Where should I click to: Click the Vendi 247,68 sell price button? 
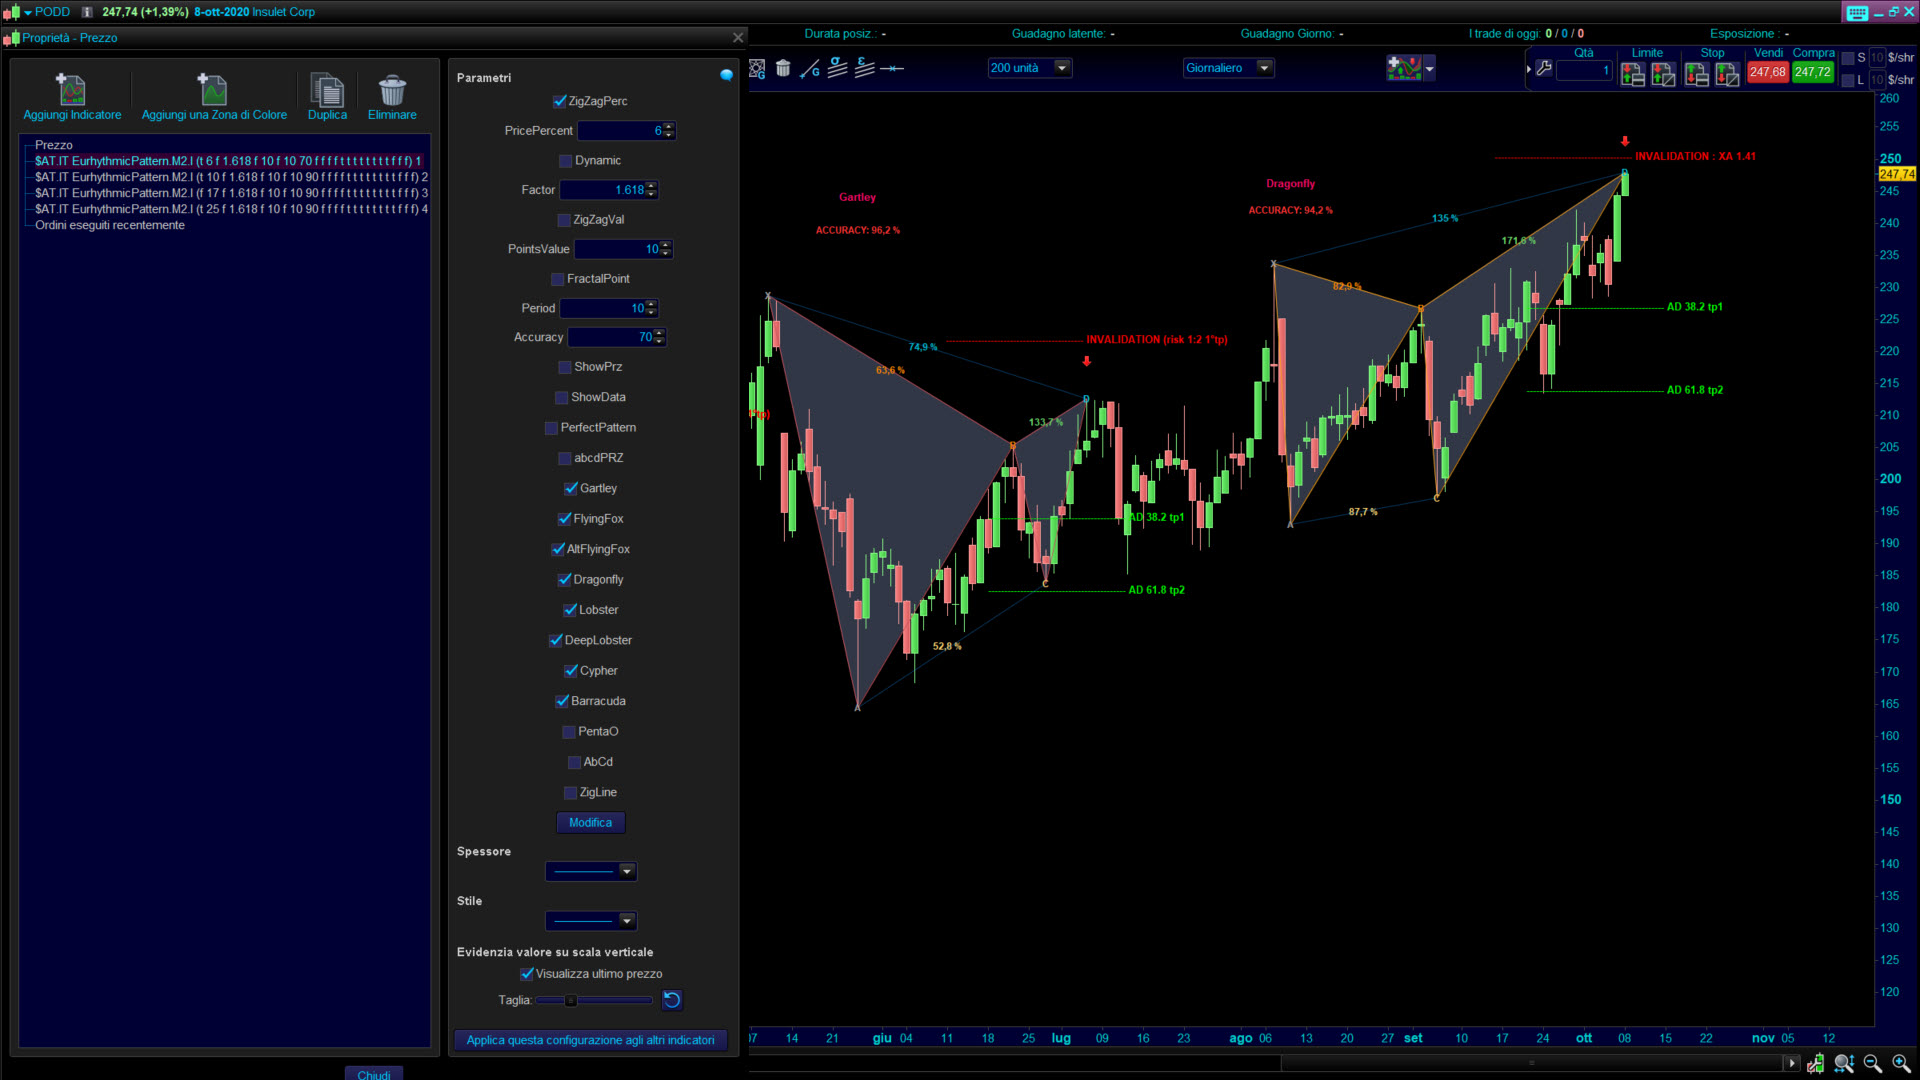click(x=1767, y=72)
